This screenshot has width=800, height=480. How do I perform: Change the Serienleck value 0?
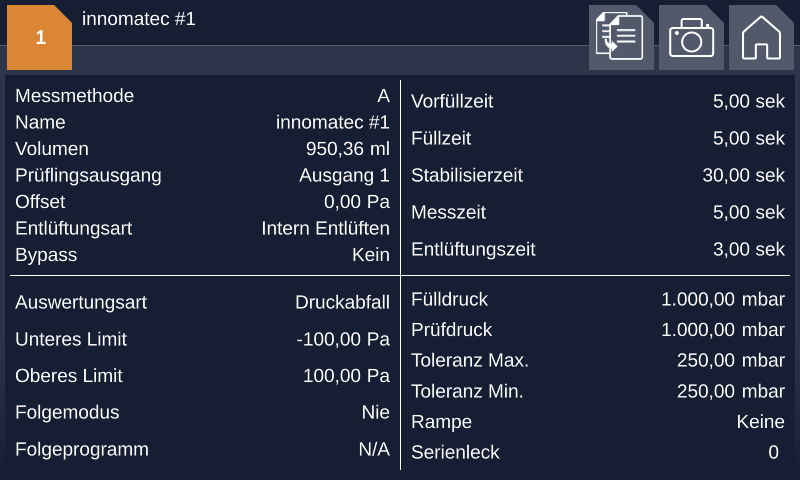[773, 452]
